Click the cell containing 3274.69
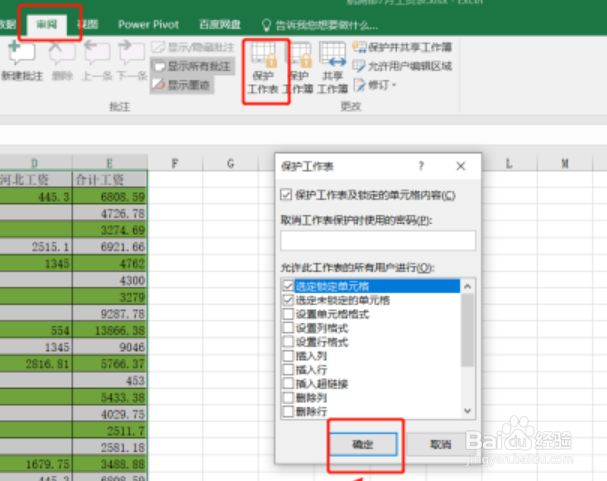Viewport: 607px width, 481px height. (110, 230)
